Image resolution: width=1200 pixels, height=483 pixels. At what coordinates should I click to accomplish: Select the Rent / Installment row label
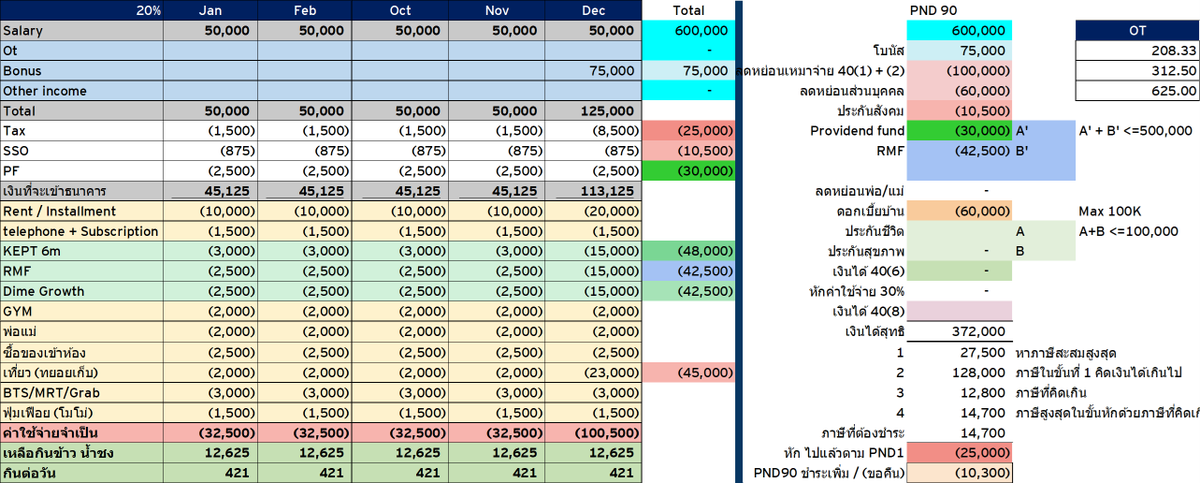point(82,211)
